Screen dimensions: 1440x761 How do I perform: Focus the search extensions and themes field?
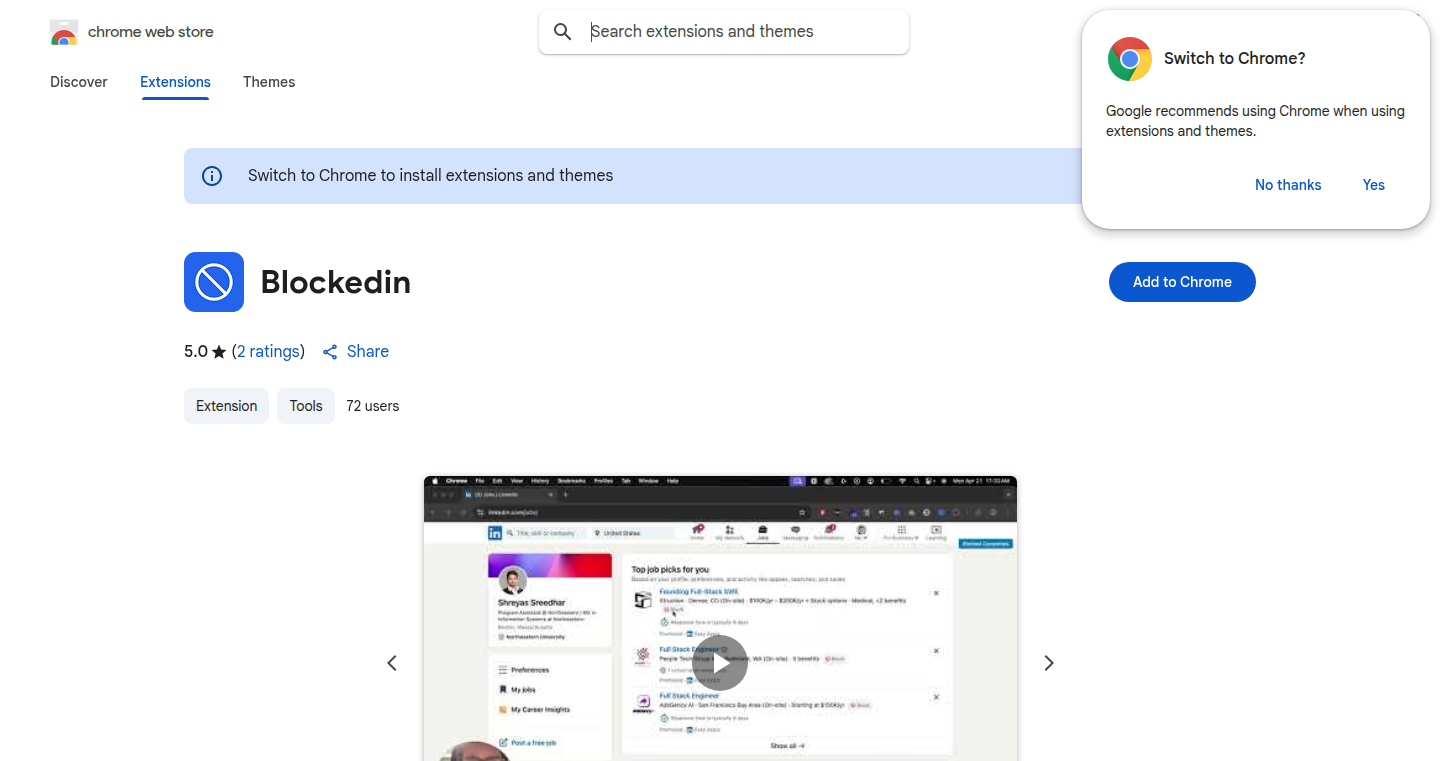724,32
